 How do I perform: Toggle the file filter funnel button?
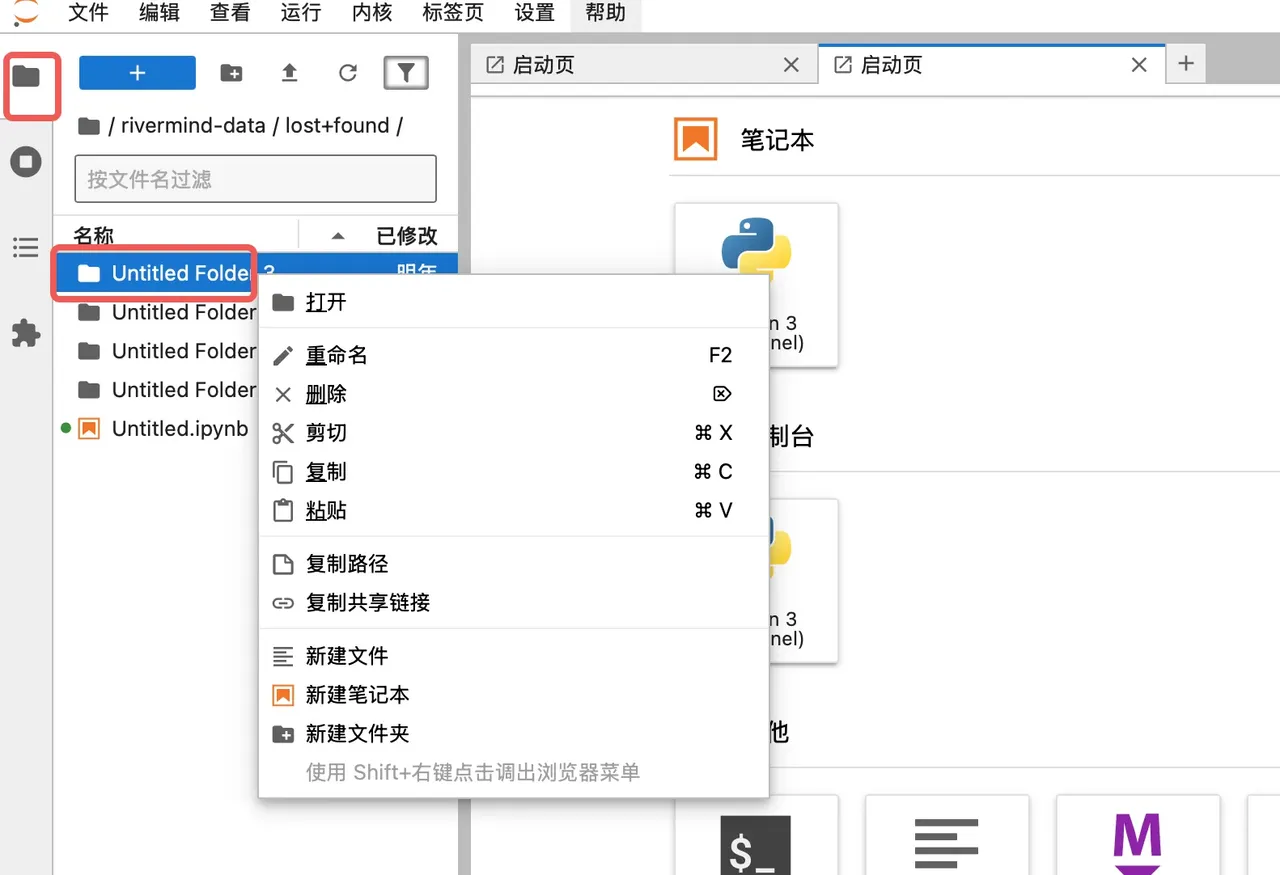[x=406, y=73]
